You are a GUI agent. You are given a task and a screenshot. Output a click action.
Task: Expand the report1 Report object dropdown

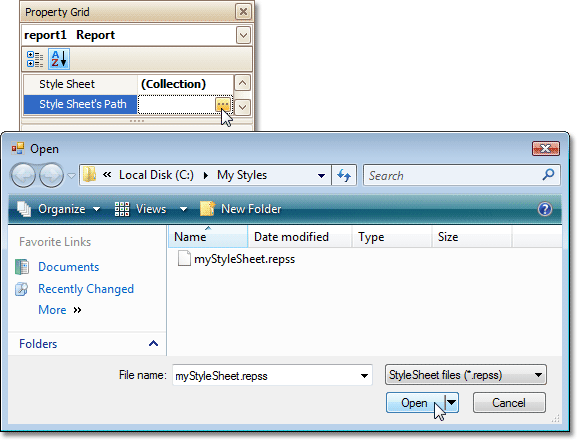[x=243, y=35]
